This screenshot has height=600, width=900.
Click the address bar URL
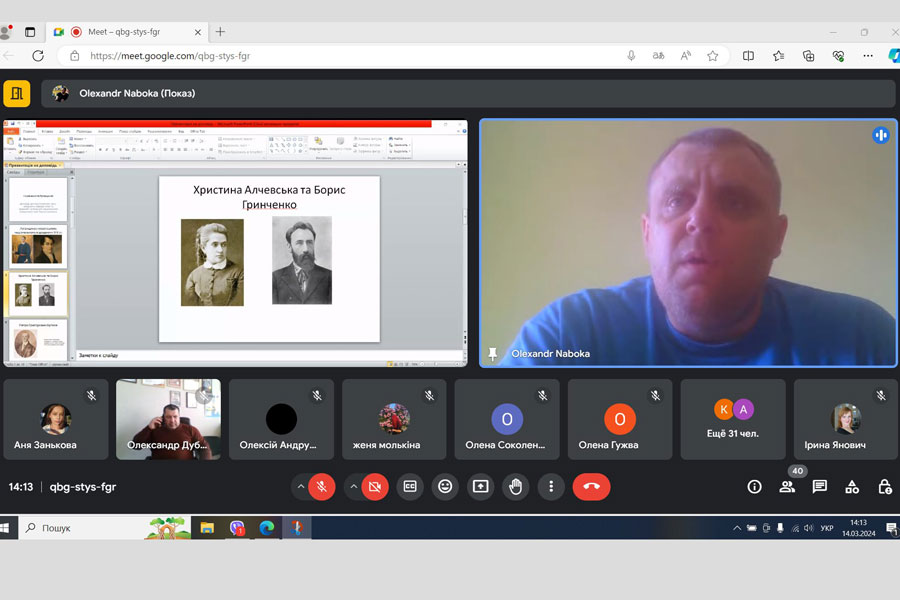(170, 56)
